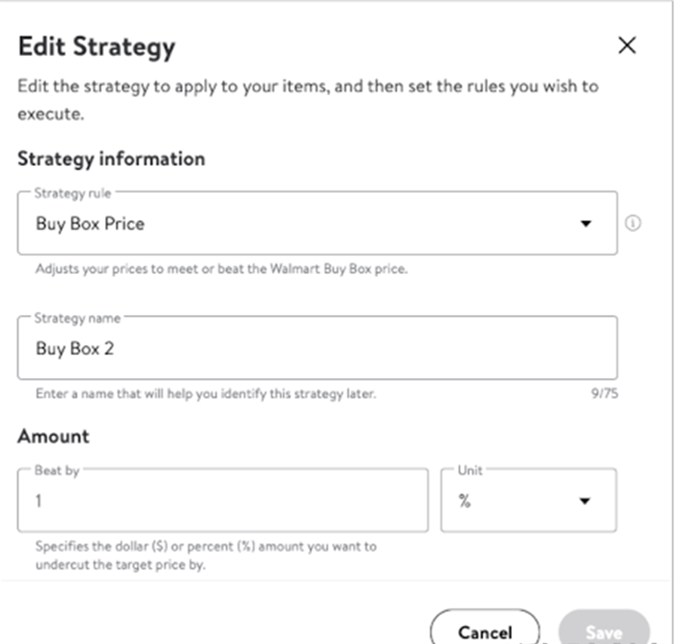
Task: Click the 9/75 character counter
Action: 604,393
